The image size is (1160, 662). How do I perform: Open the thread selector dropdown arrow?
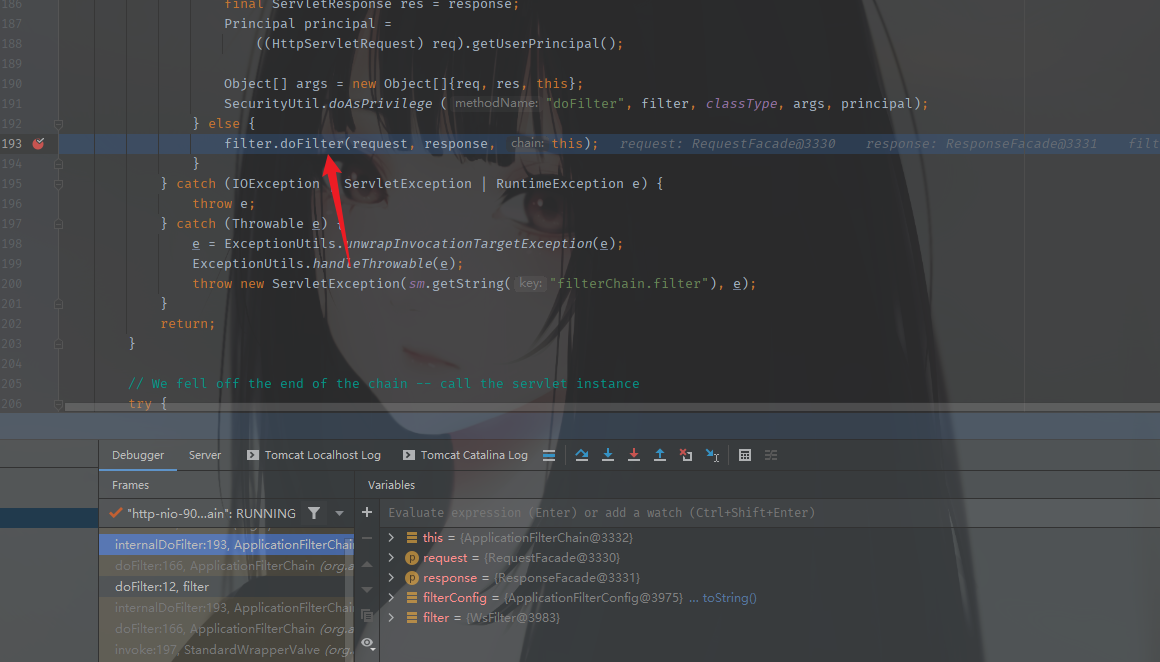click(340, 513)
